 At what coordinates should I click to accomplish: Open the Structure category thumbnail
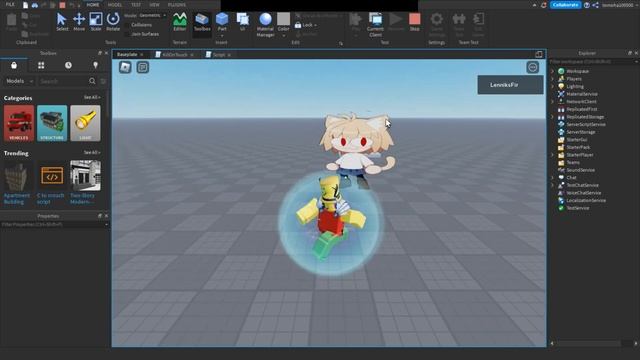point(52,123)
